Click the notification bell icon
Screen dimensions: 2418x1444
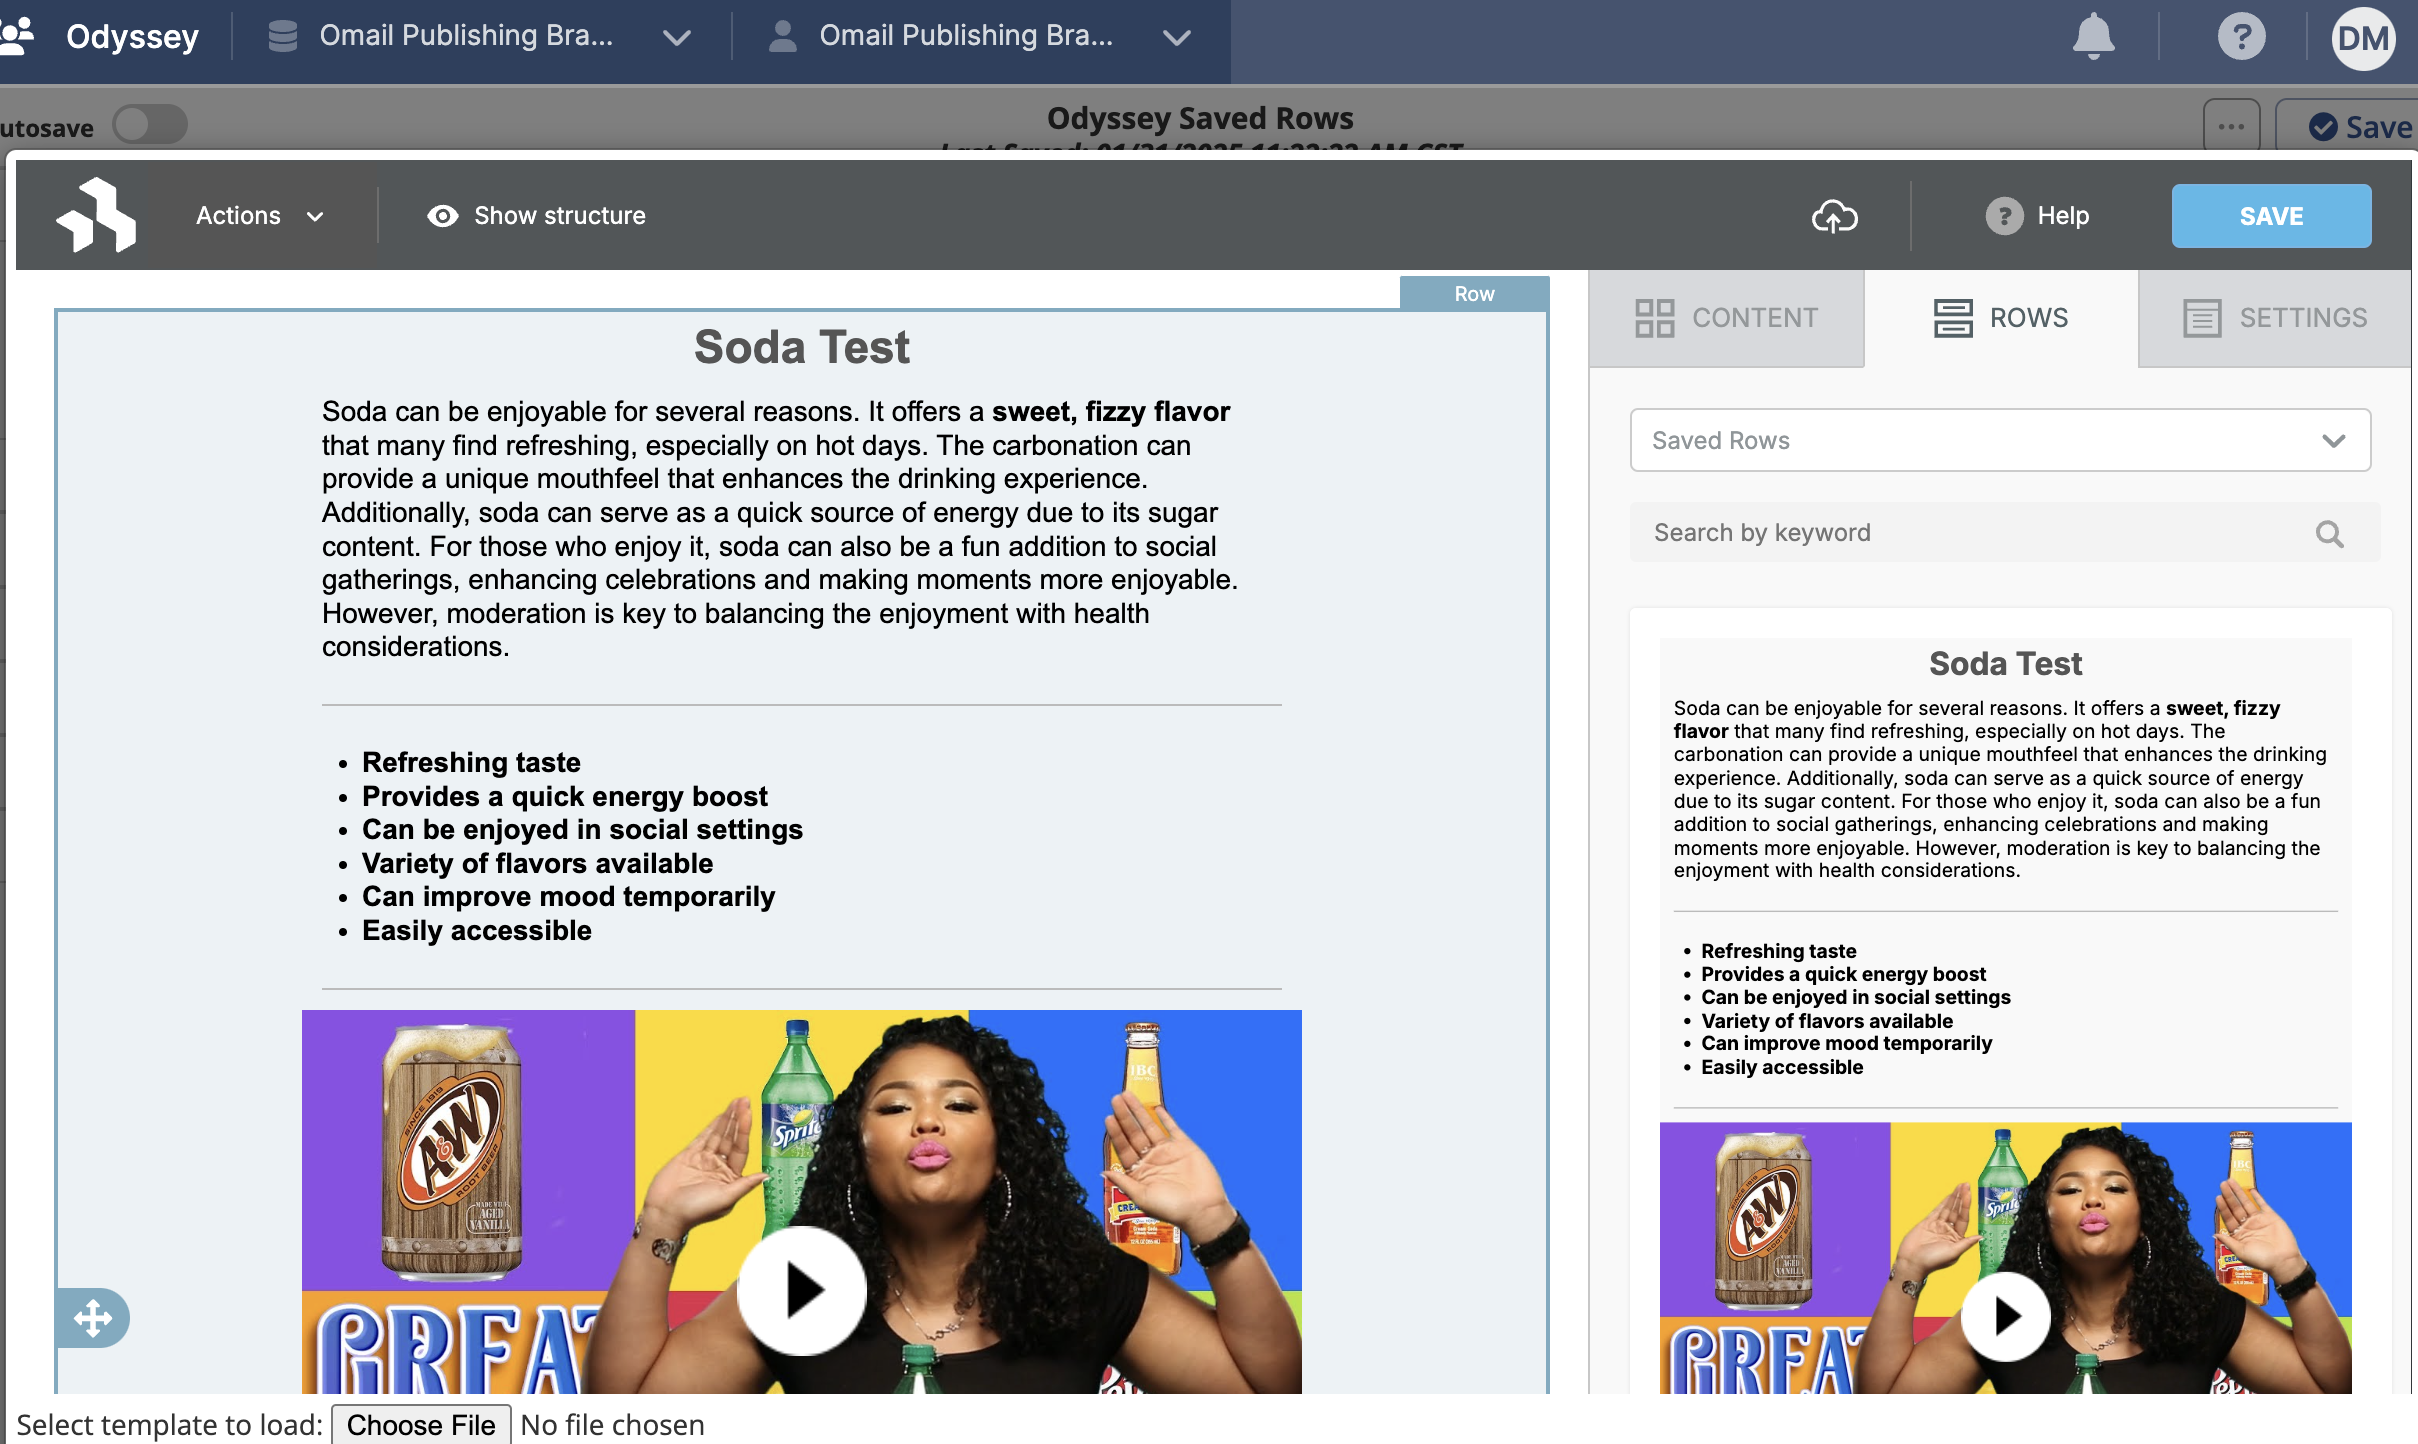[x=2092, y=38]
